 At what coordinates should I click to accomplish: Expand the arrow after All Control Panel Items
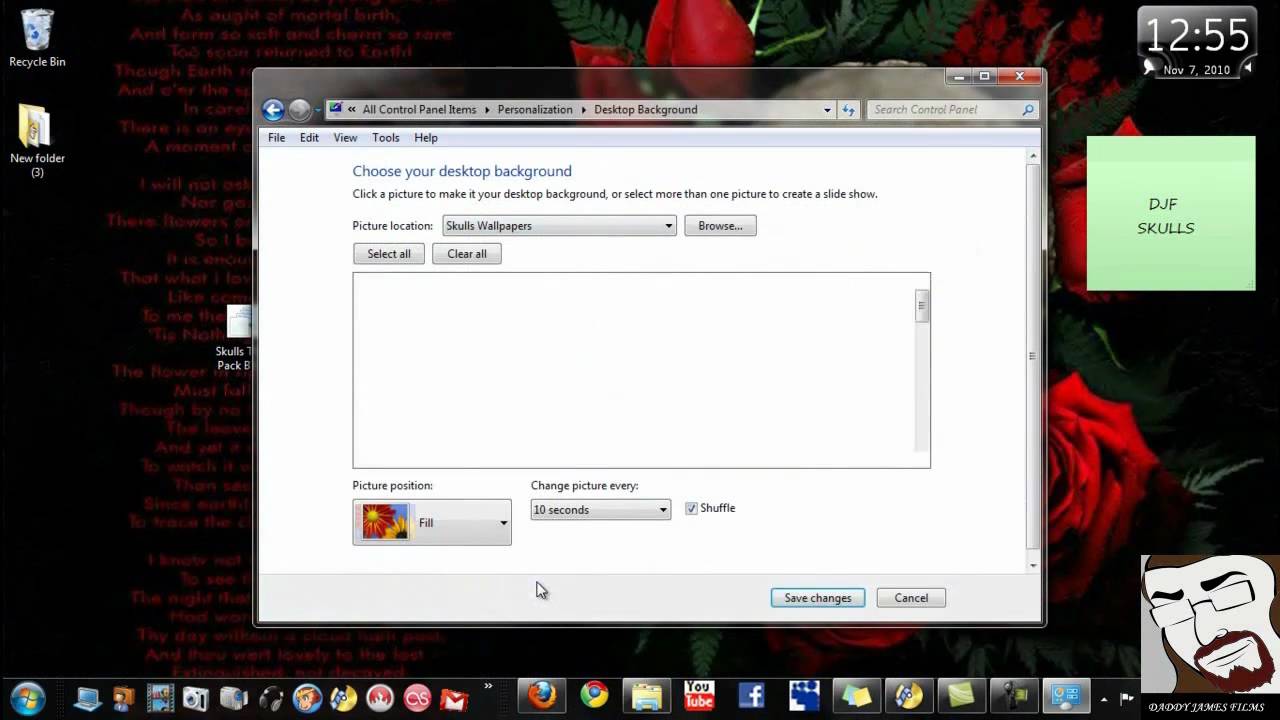coord(487,110)
